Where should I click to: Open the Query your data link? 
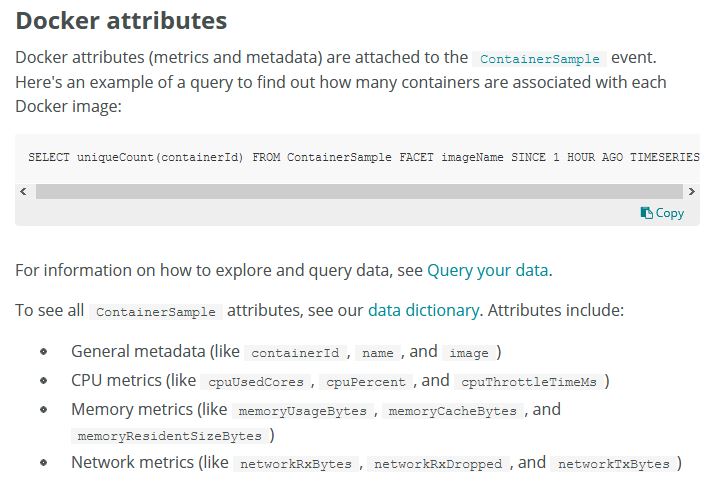(488, 270)
